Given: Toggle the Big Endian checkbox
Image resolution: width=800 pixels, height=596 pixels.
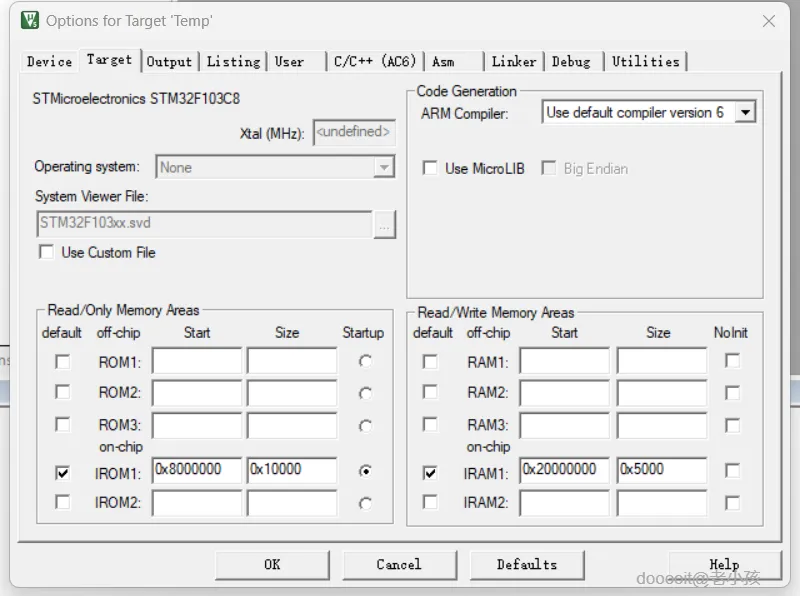Looking at the screenshot, I should coord(549,168).
